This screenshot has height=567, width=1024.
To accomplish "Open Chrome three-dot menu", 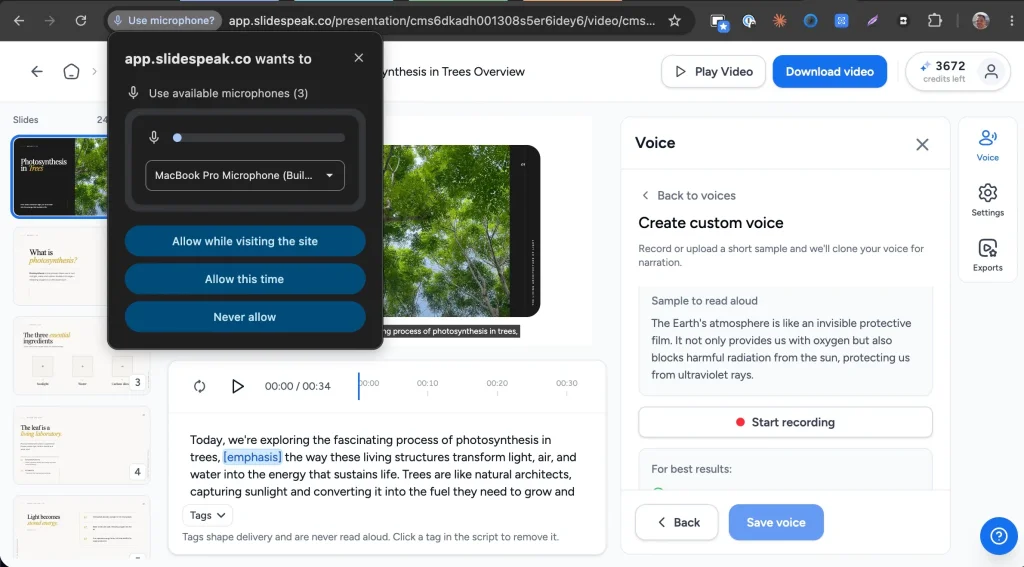I will [1012, 21].
